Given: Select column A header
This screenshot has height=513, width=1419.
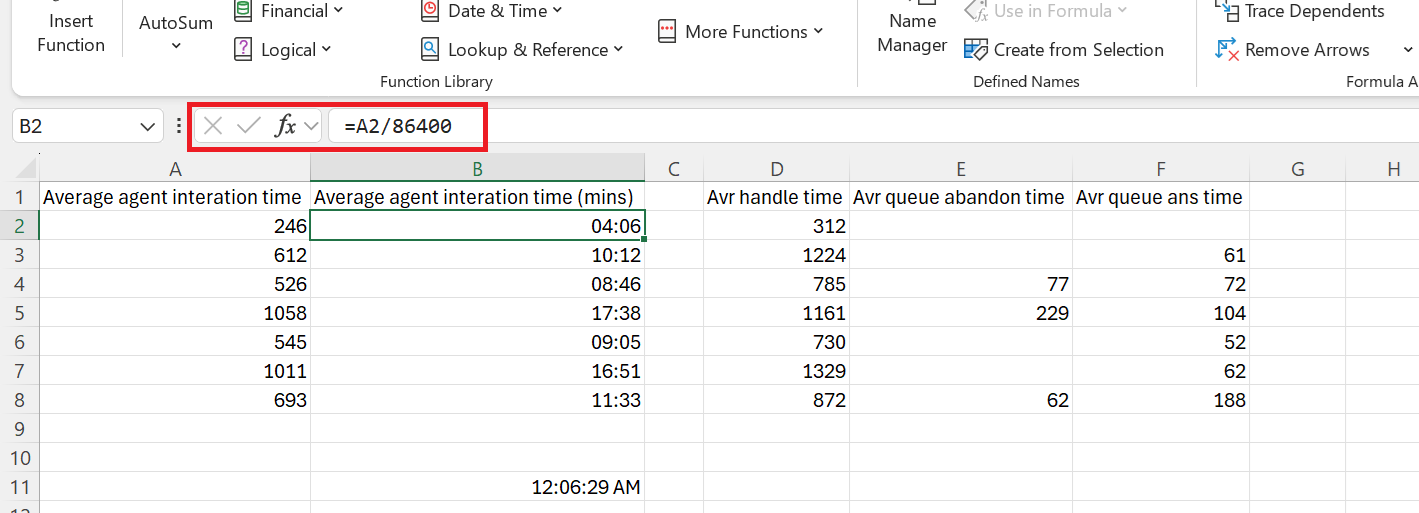Looking at the screenshot, I should (175, 168).
